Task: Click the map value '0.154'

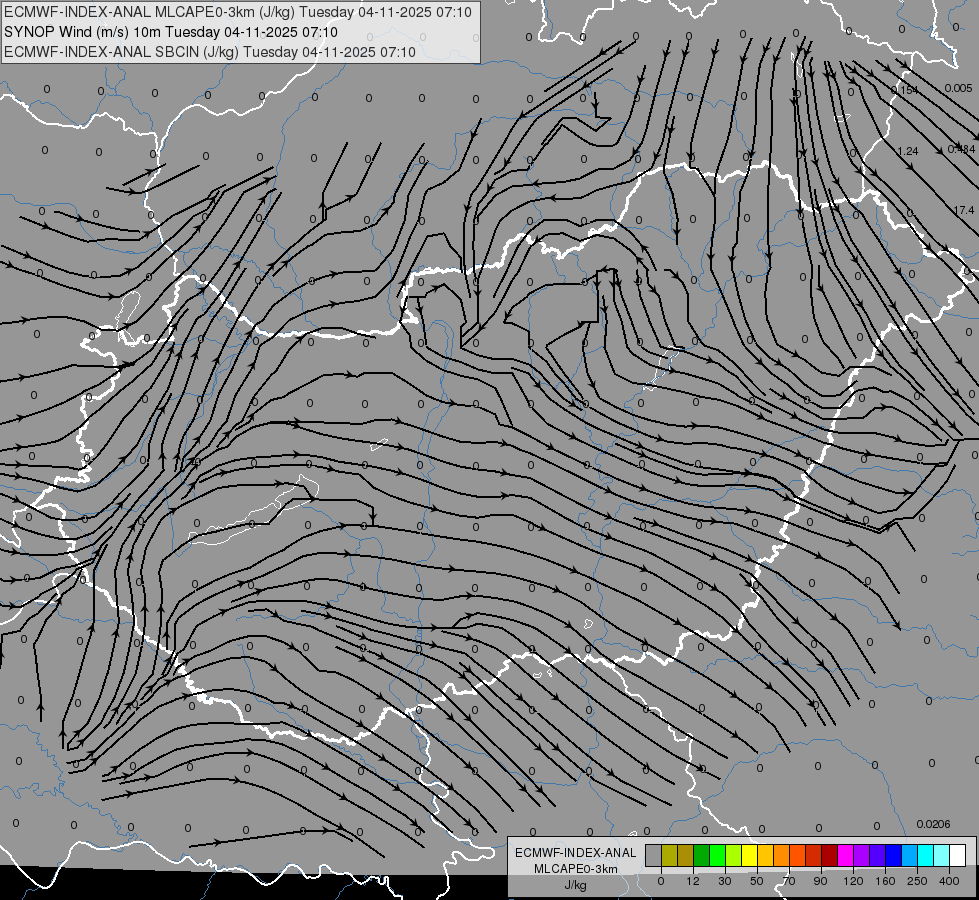Action: point(904,90)
